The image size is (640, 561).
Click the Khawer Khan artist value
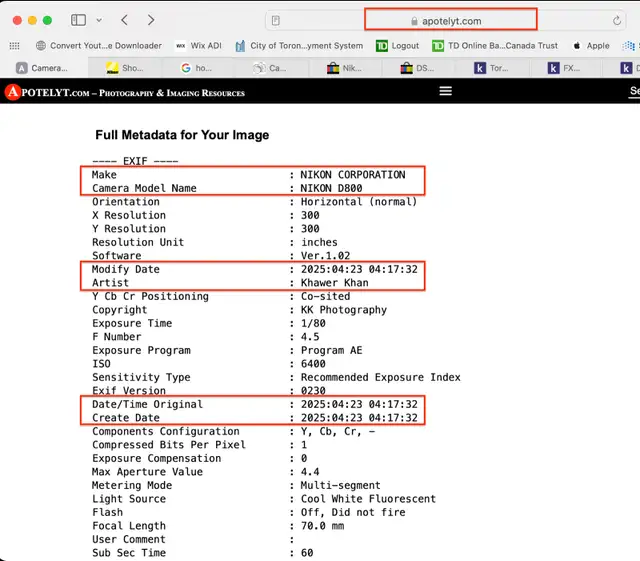pos(335,283)
